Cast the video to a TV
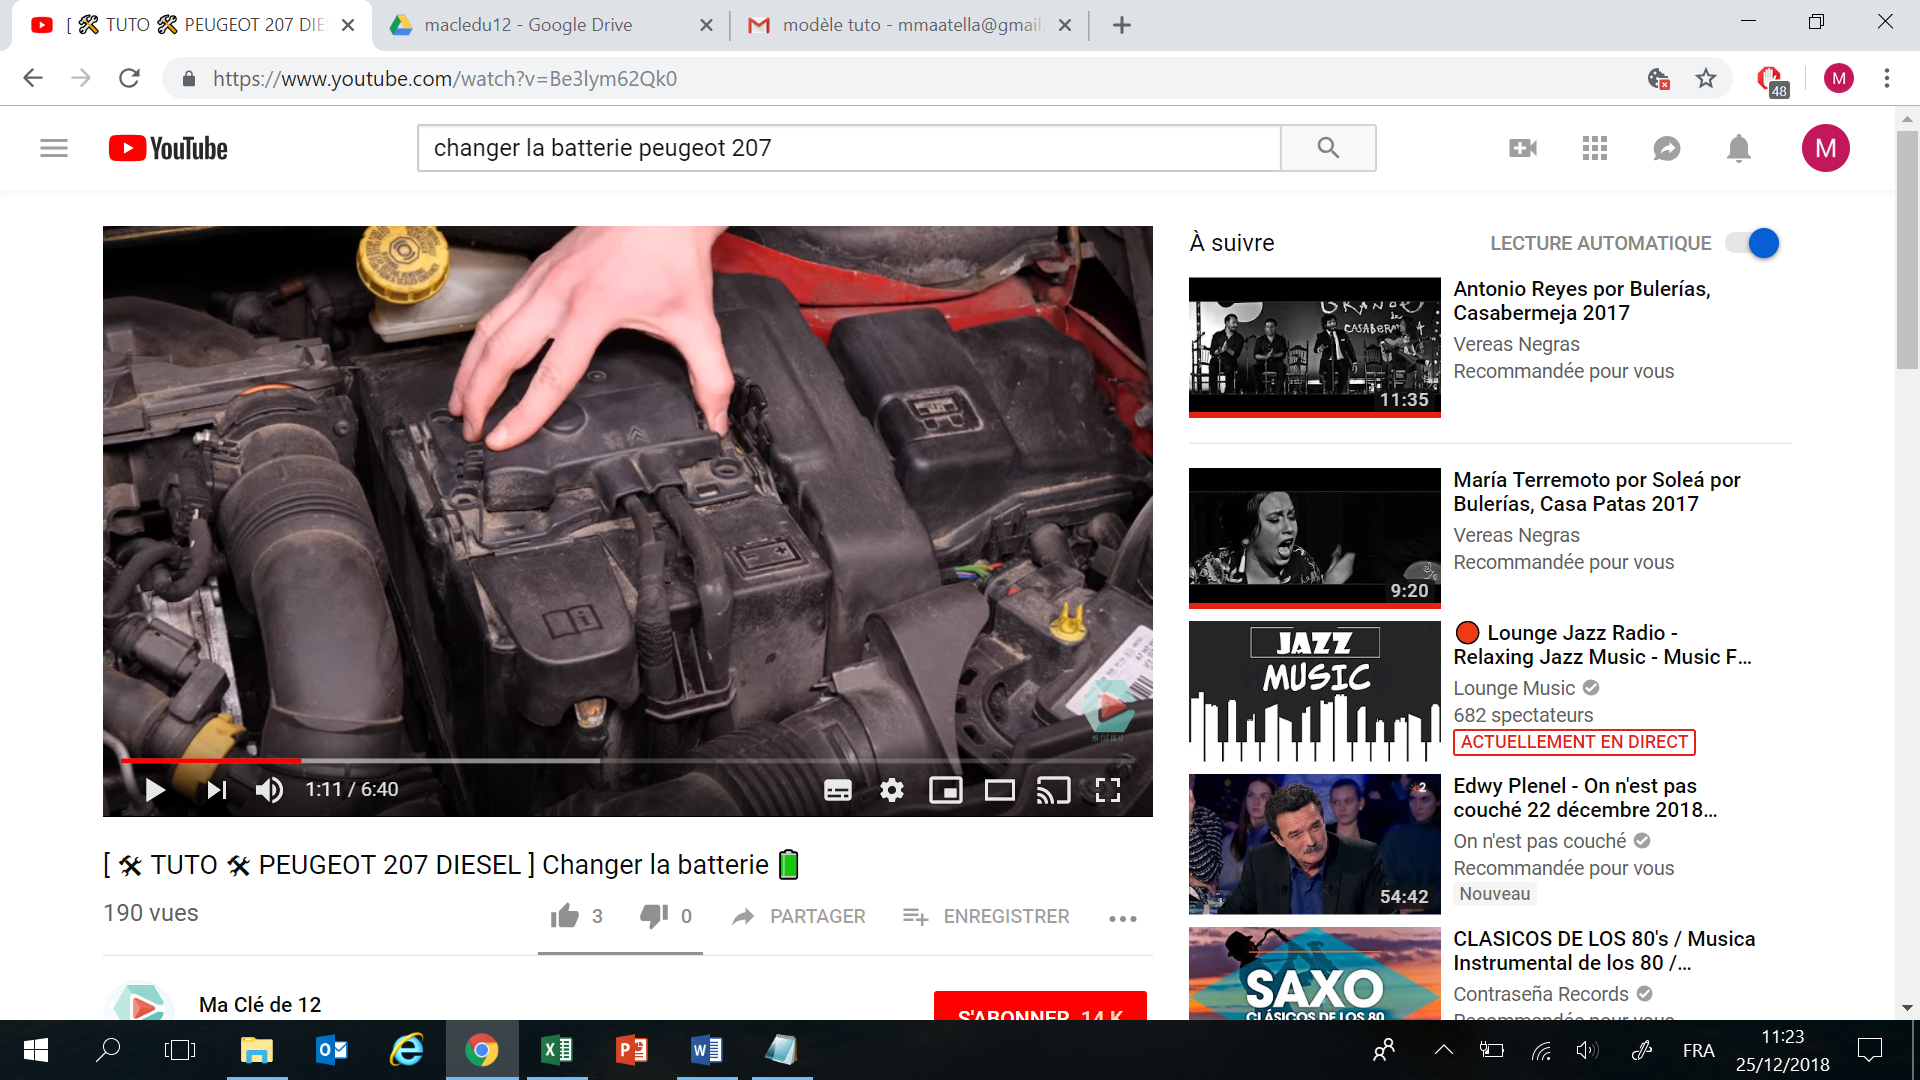1920x1080 pixels. tap(1054, 790)
